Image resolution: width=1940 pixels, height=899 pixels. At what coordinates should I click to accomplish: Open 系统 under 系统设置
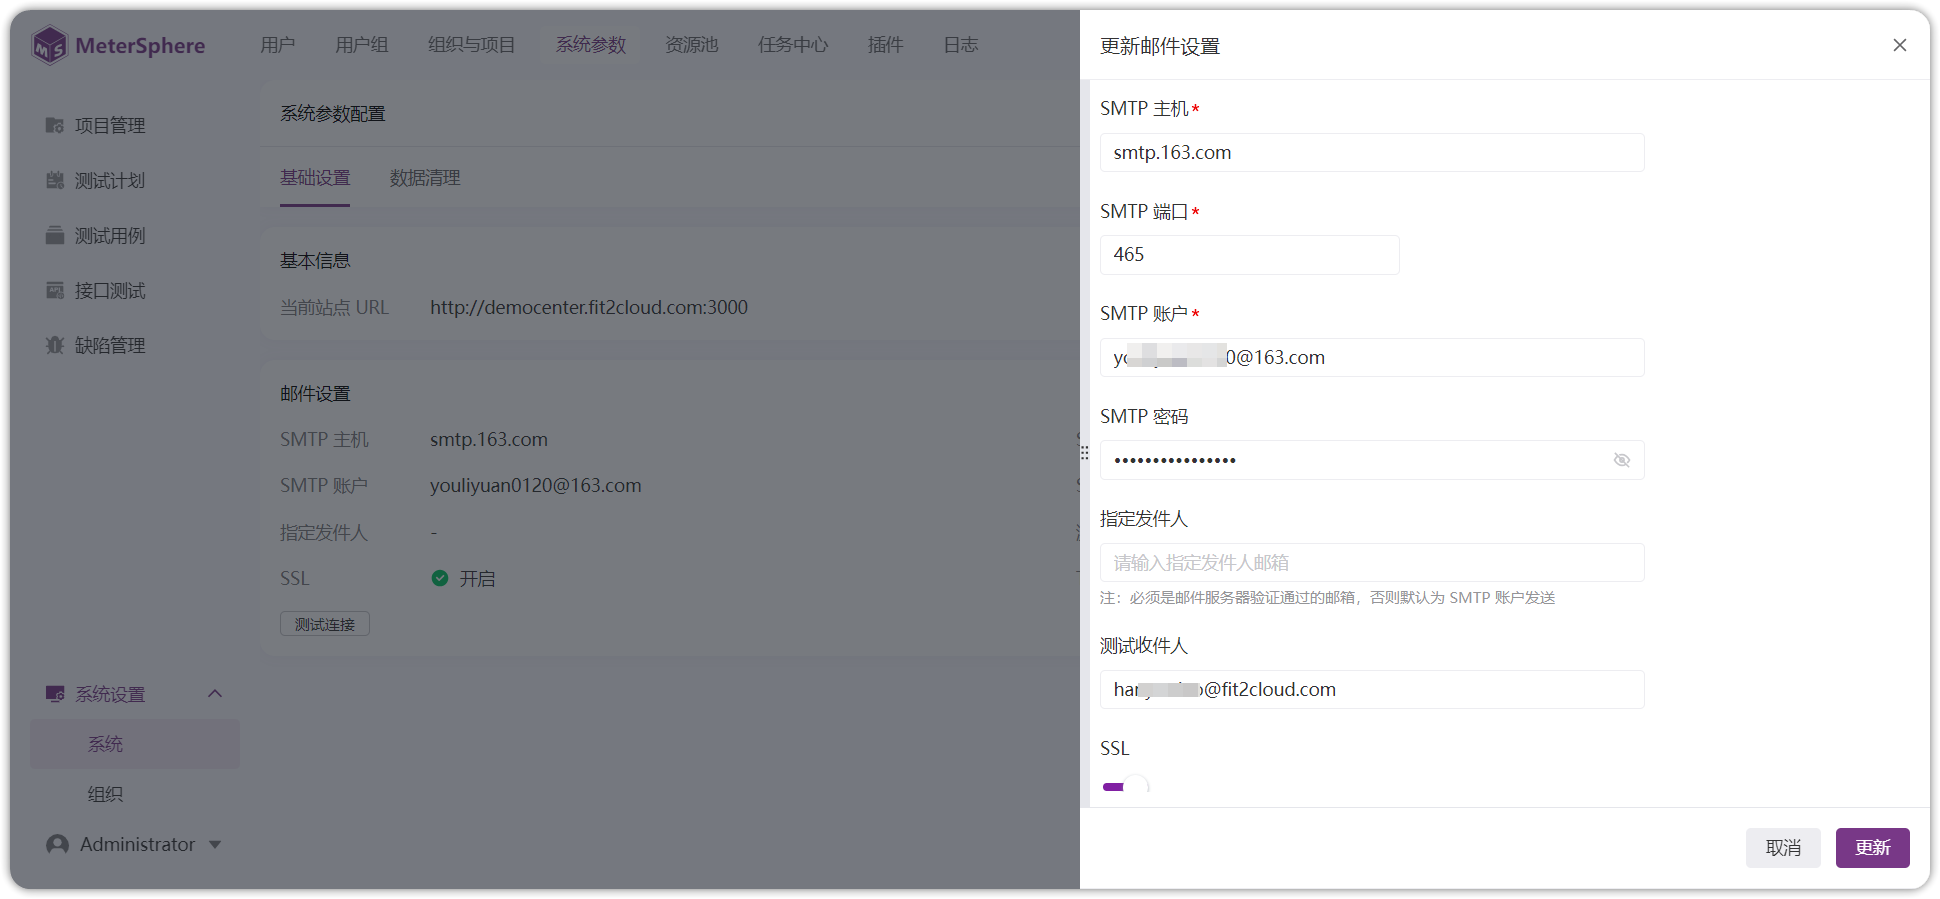pyautogui.click(x=135, y=744)
